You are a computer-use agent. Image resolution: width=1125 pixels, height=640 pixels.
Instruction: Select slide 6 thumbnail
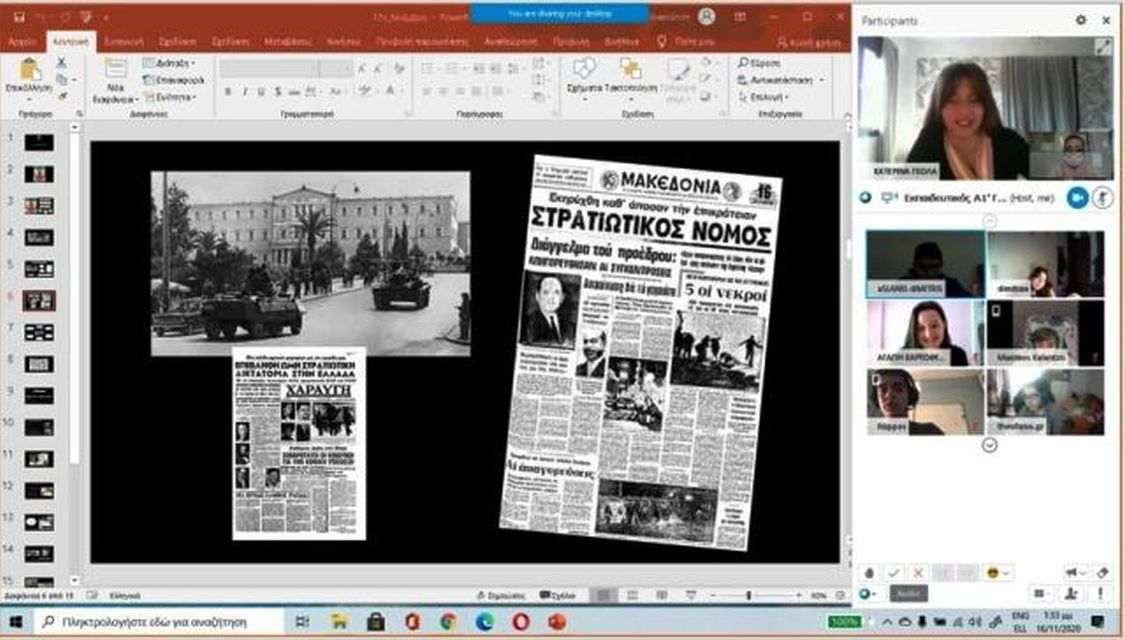(39, 301)
